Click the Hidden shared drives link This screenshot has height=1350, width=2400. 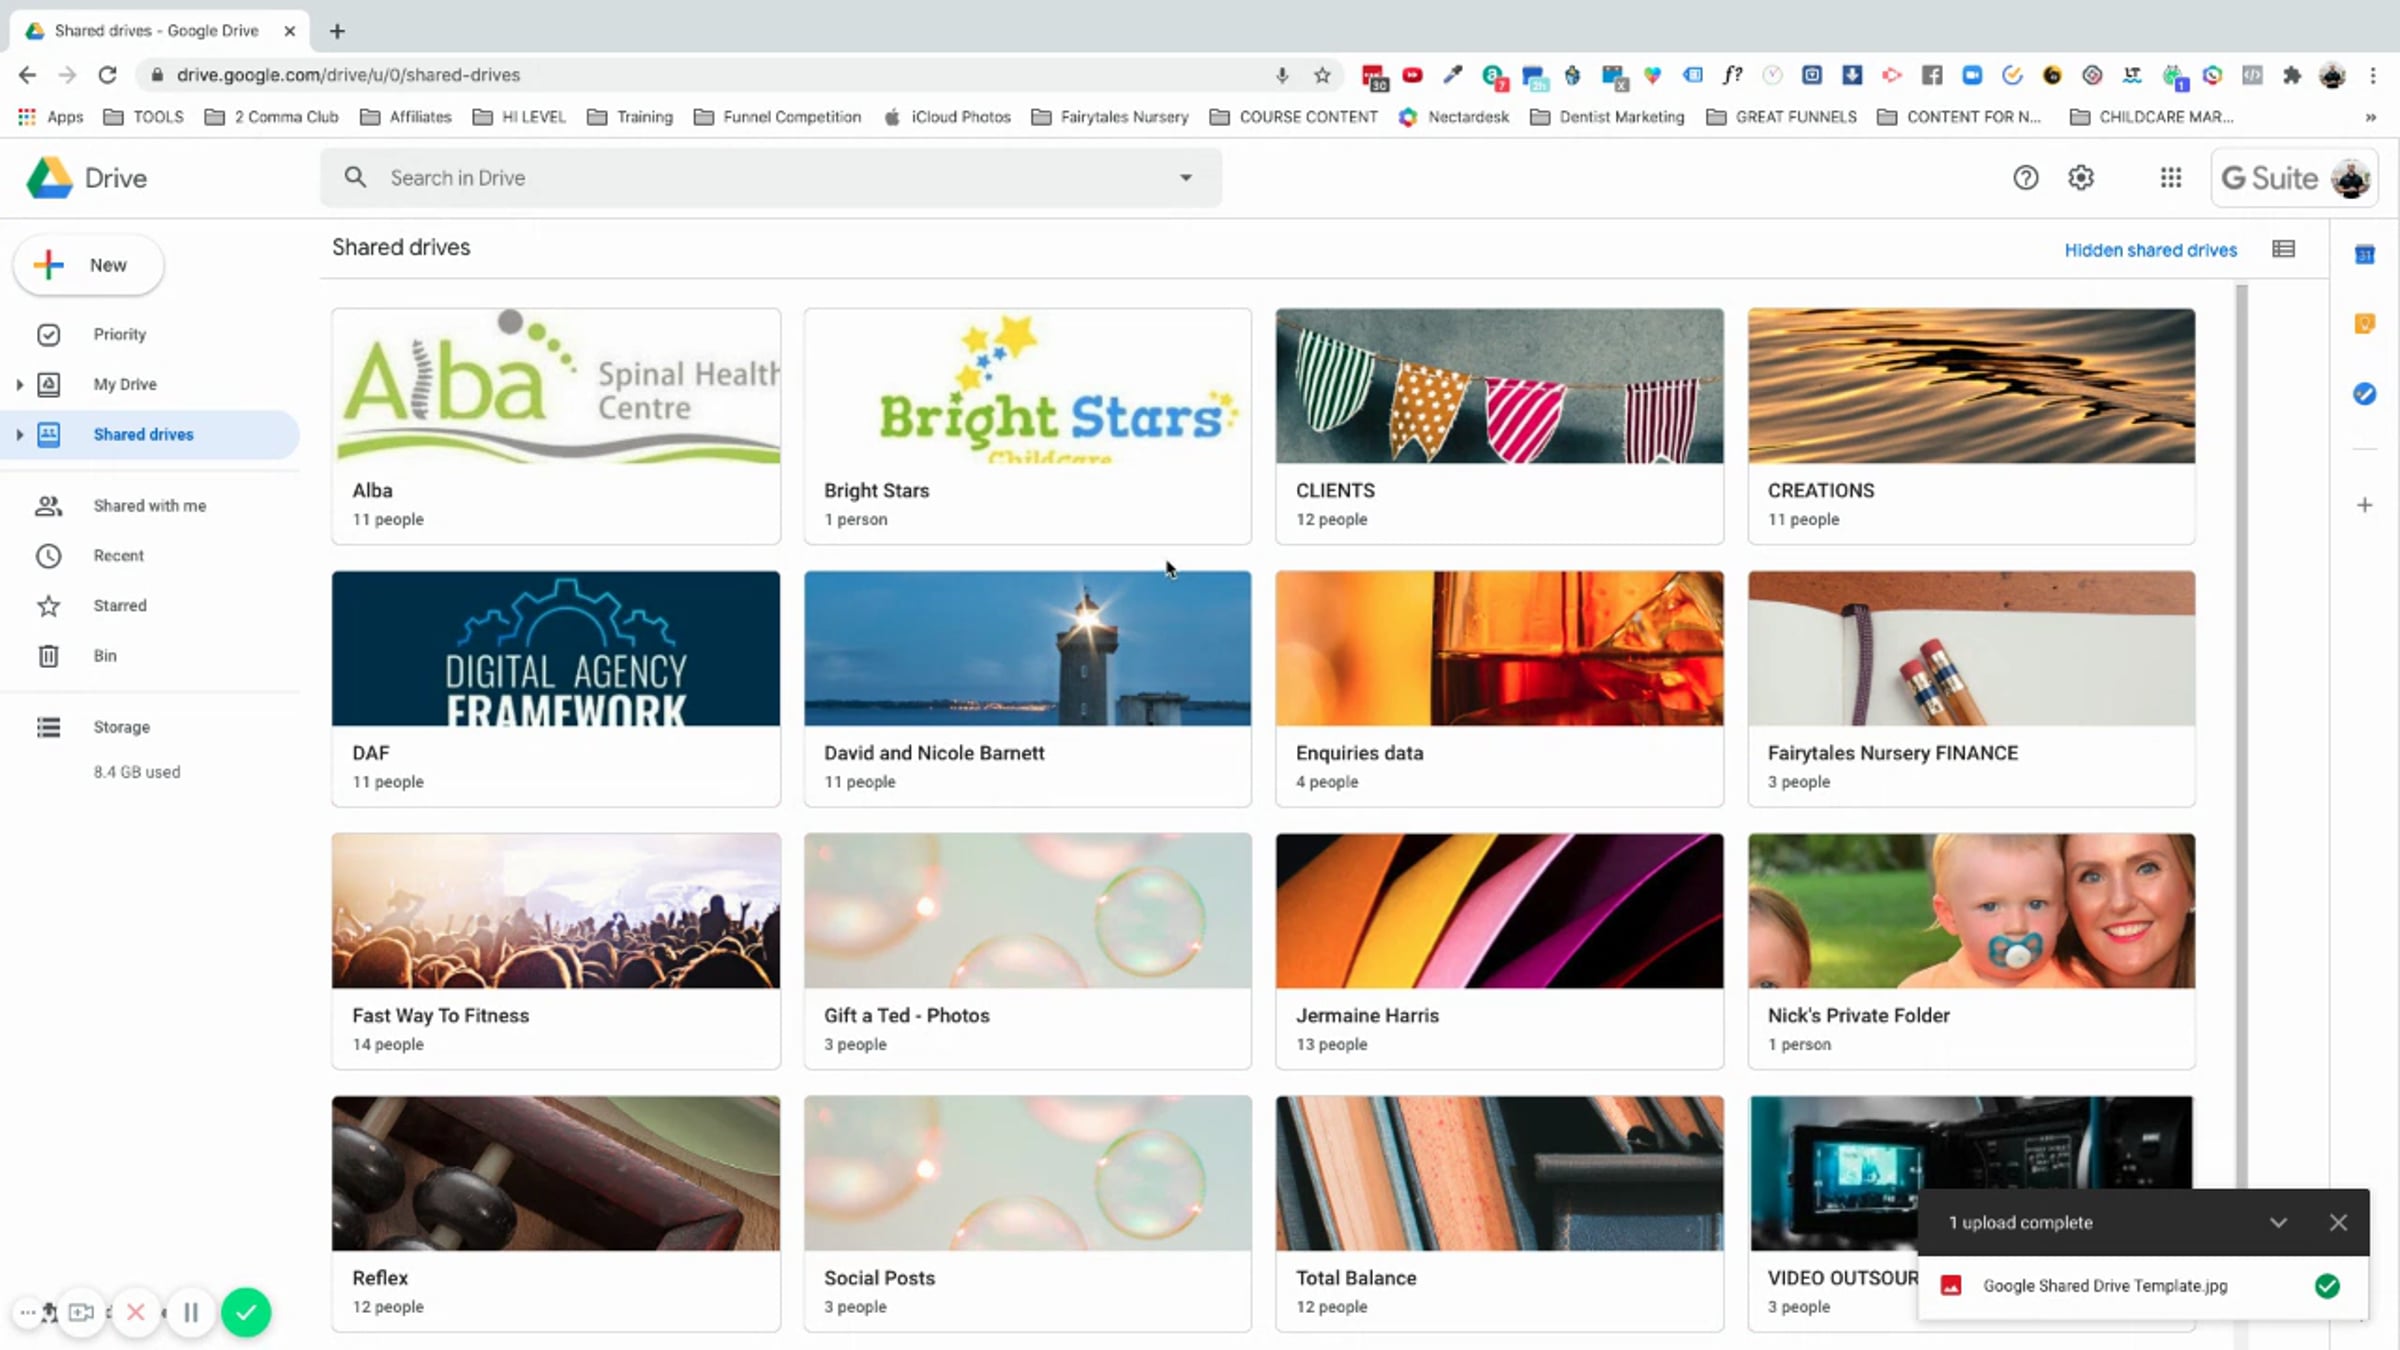pyautogui.click(x=2150, y=250)
